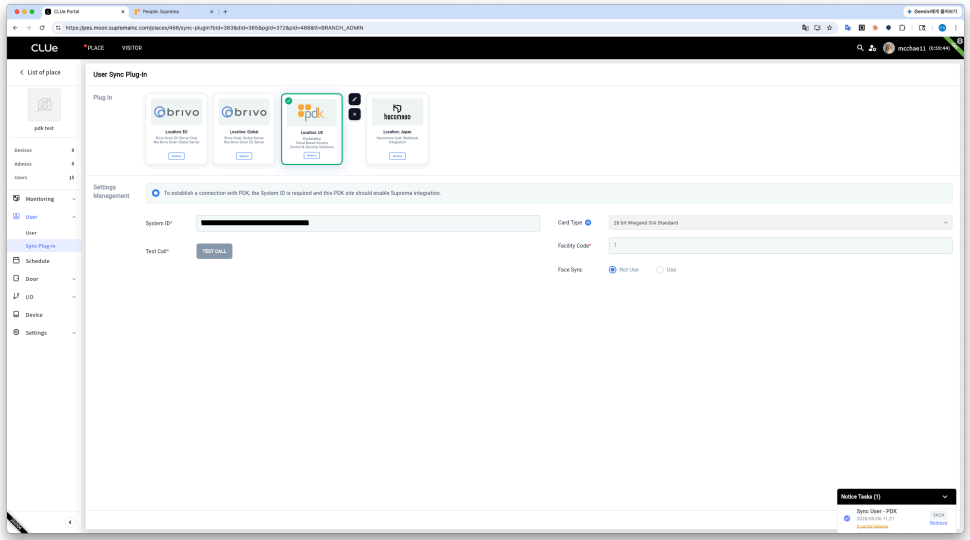This screenshot has width=970, height=540.
Task: Click the Monitoring sidebar icon
Action: [x=17, y=199]
